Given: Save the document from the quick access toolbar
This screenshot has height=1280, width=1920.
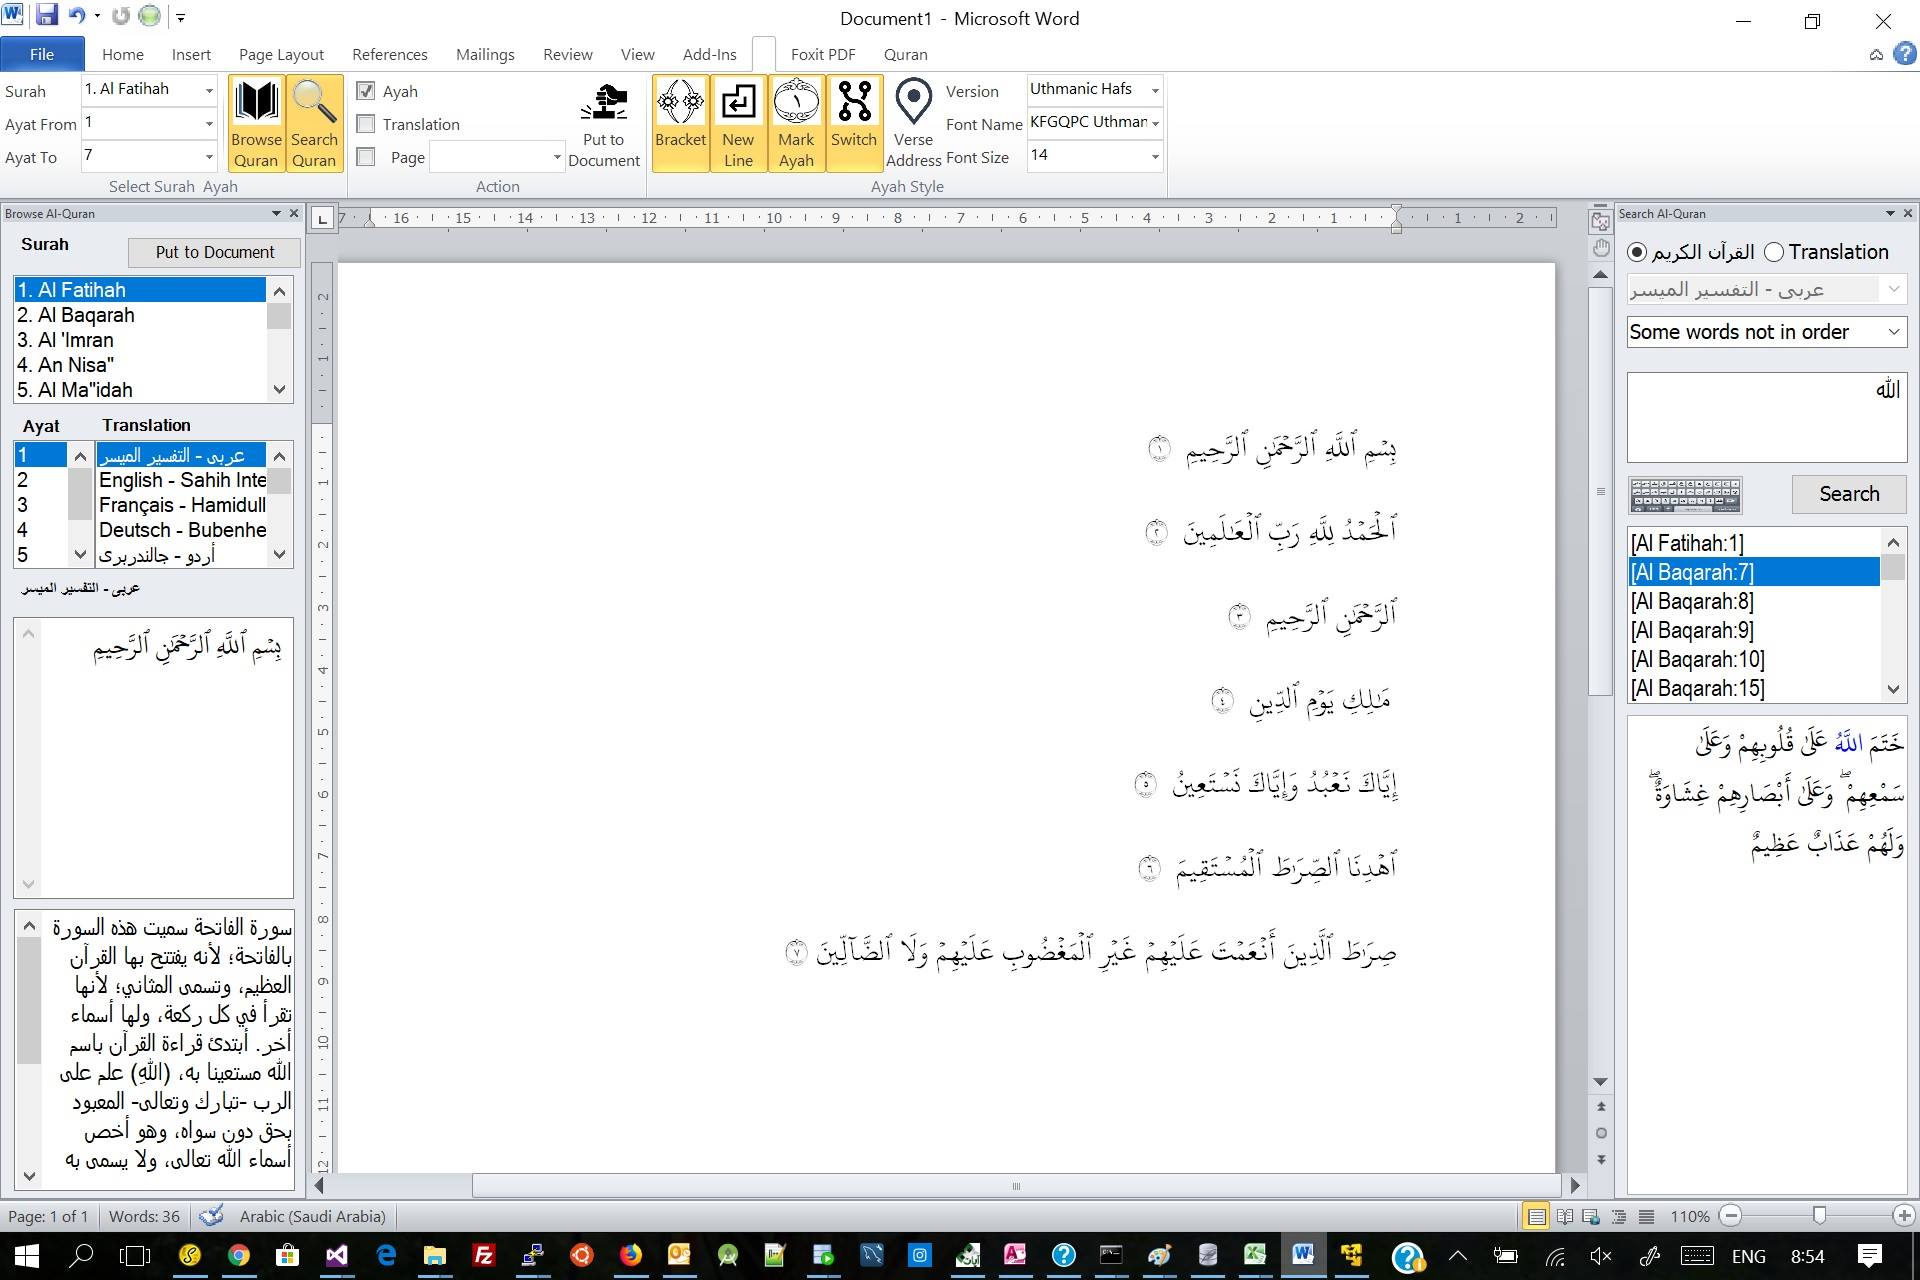Looking at the screenshot, I should pyautogui.click(x=46, y=16).
